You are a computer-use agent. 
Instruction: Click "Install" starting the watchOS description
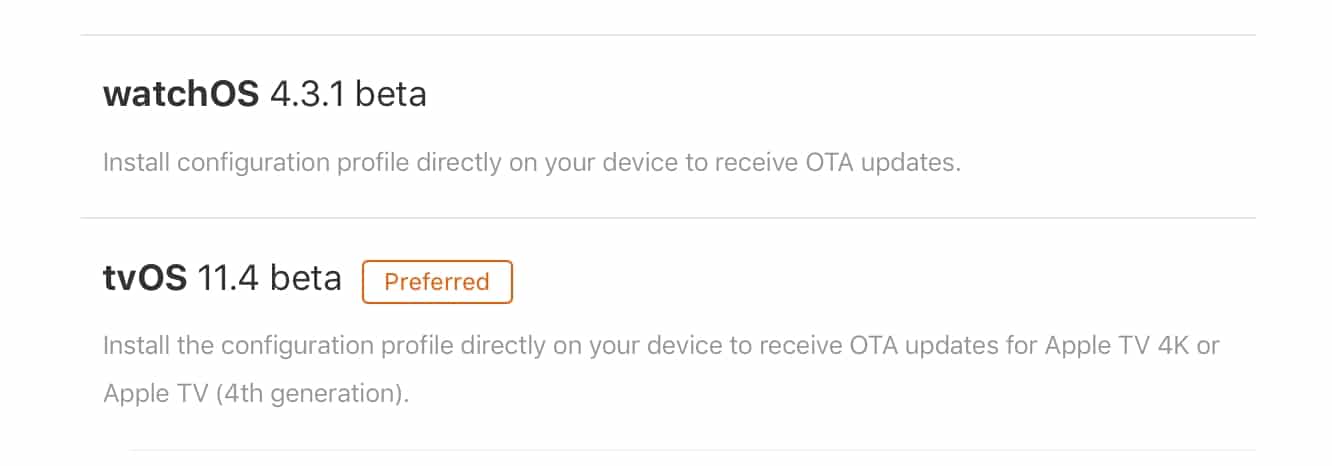[x=136, y=163]
